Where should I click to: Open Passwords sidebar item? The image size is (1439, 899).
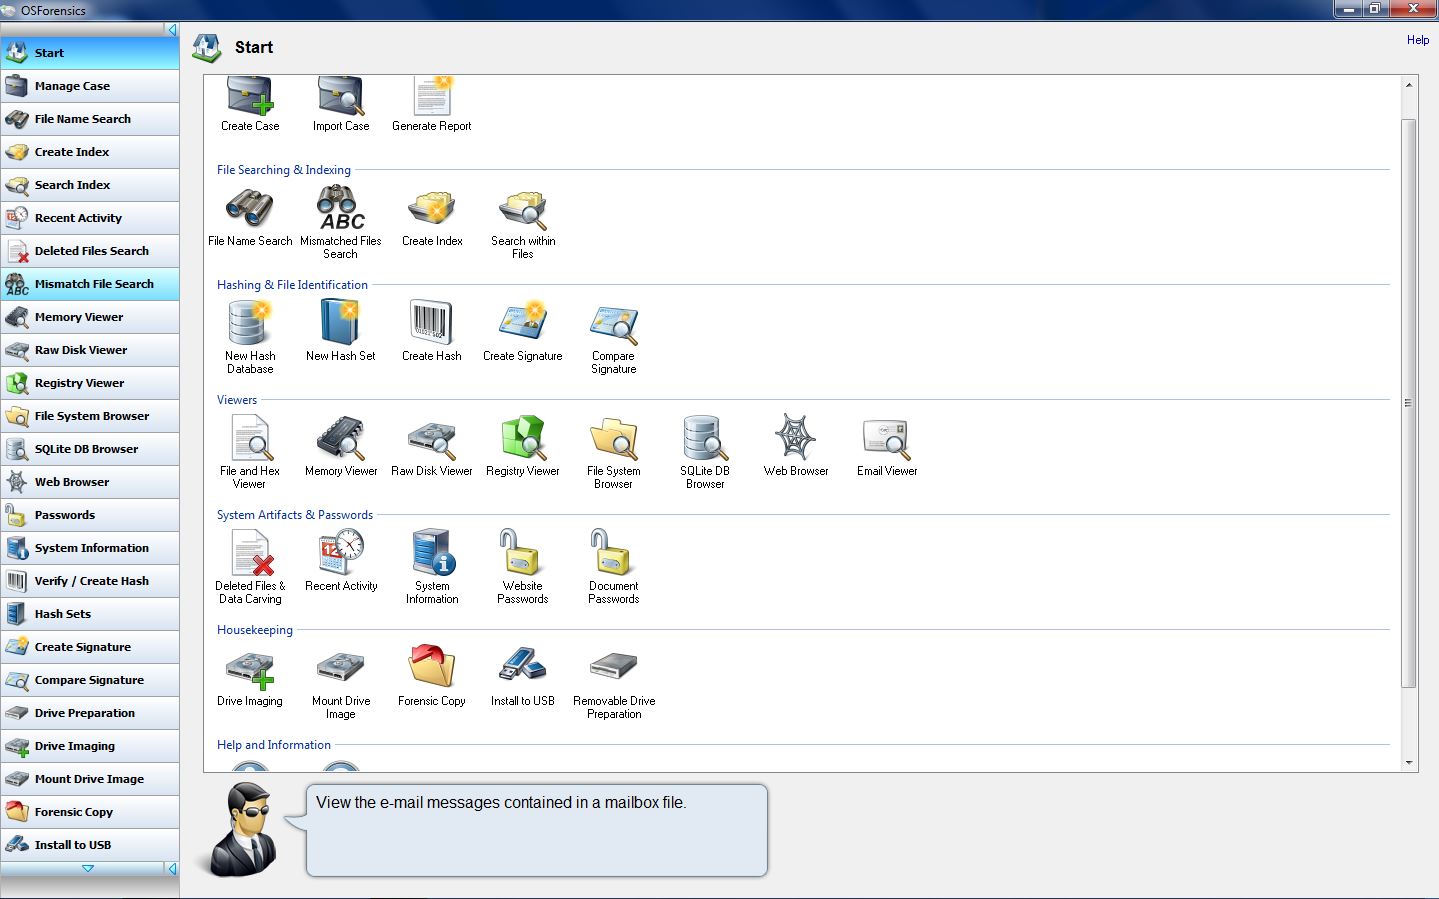click(90, 515)
